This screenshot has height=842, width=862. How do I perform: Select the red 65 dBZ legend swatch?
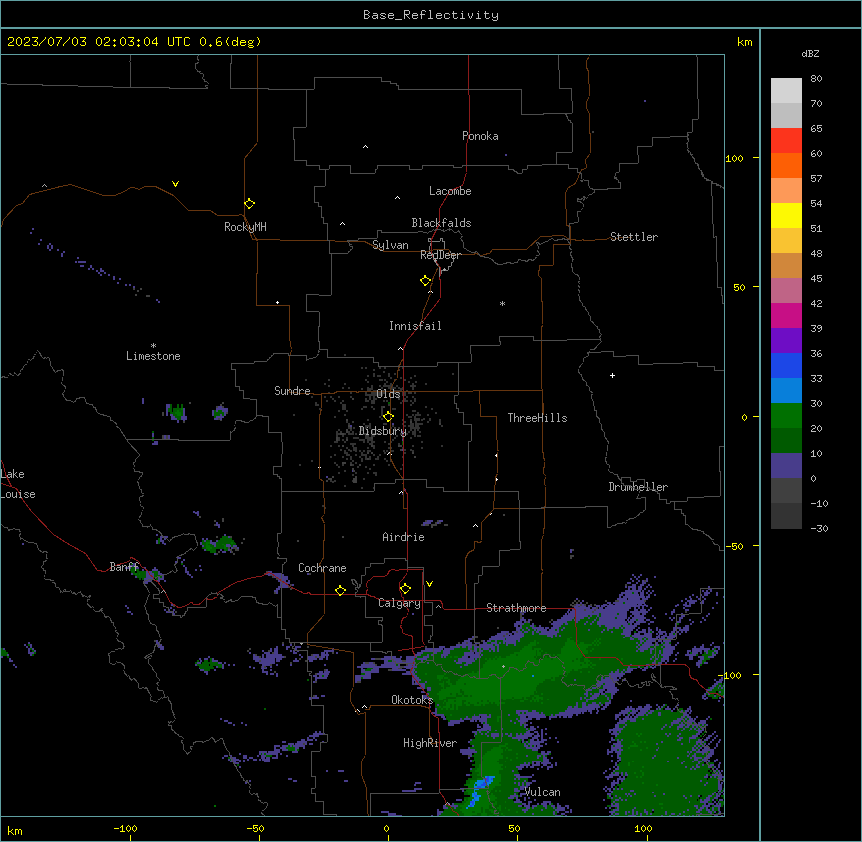point(786,141)
